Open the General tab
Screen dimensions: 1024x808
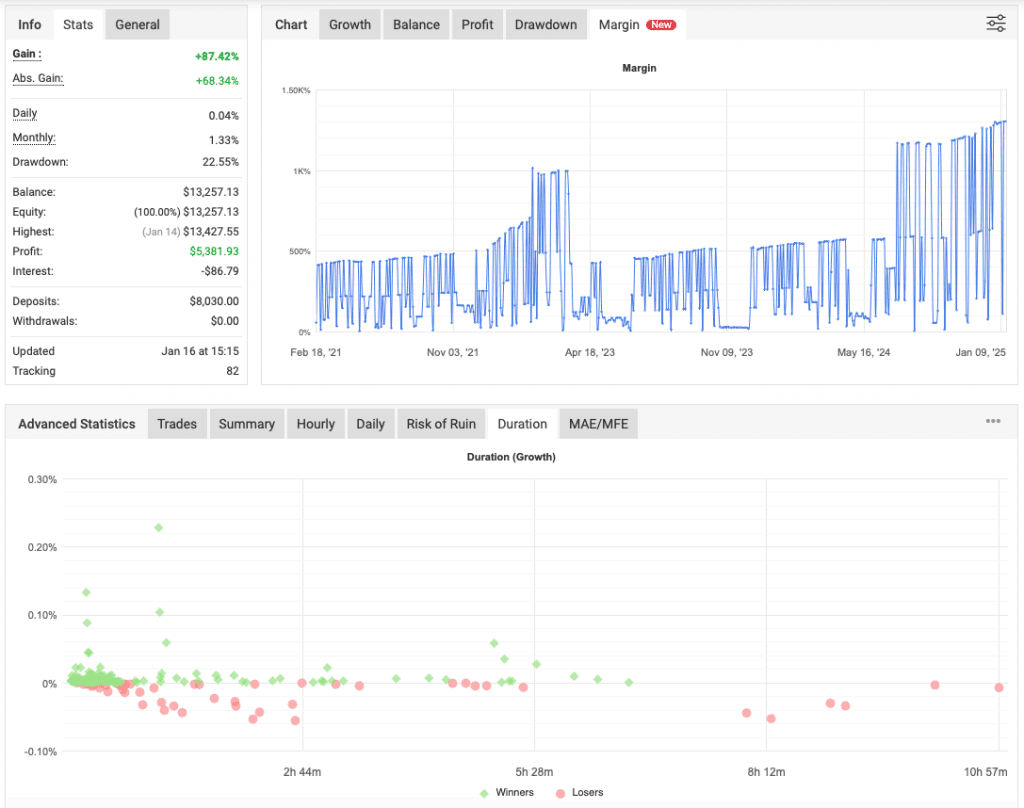tap(137, 24)
